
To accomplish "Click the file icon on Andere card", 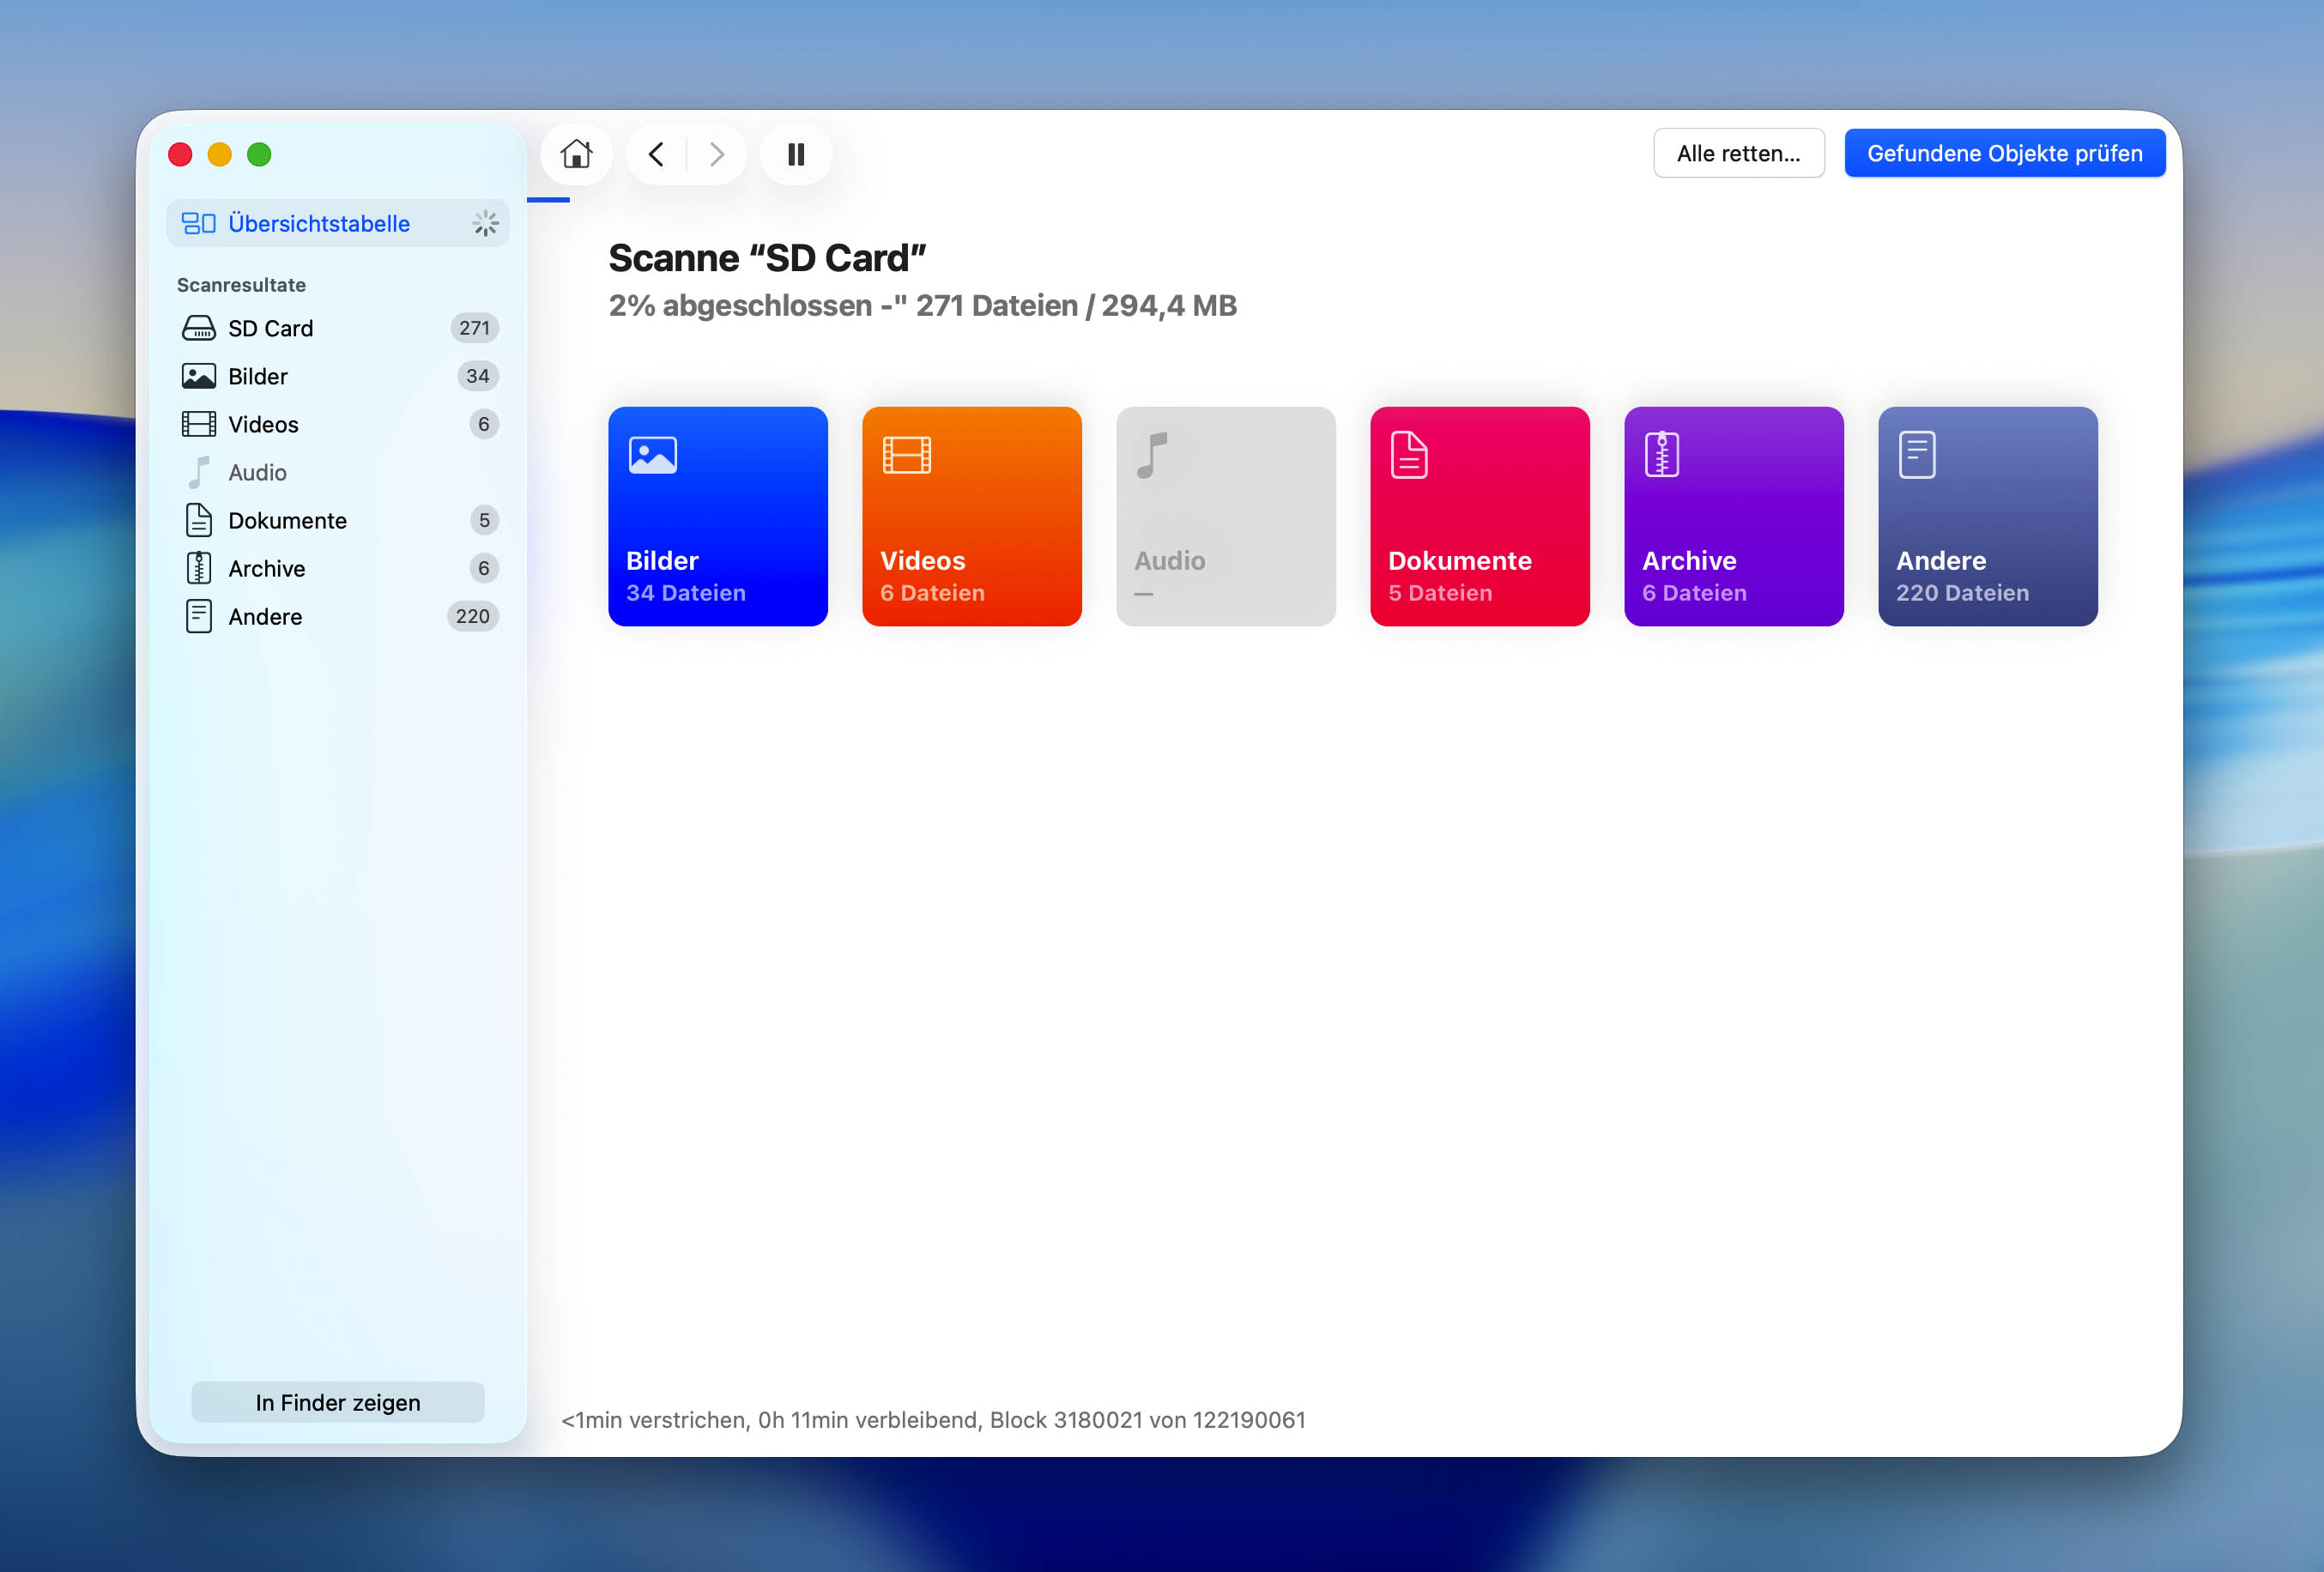I will [x=1917, y=455].
